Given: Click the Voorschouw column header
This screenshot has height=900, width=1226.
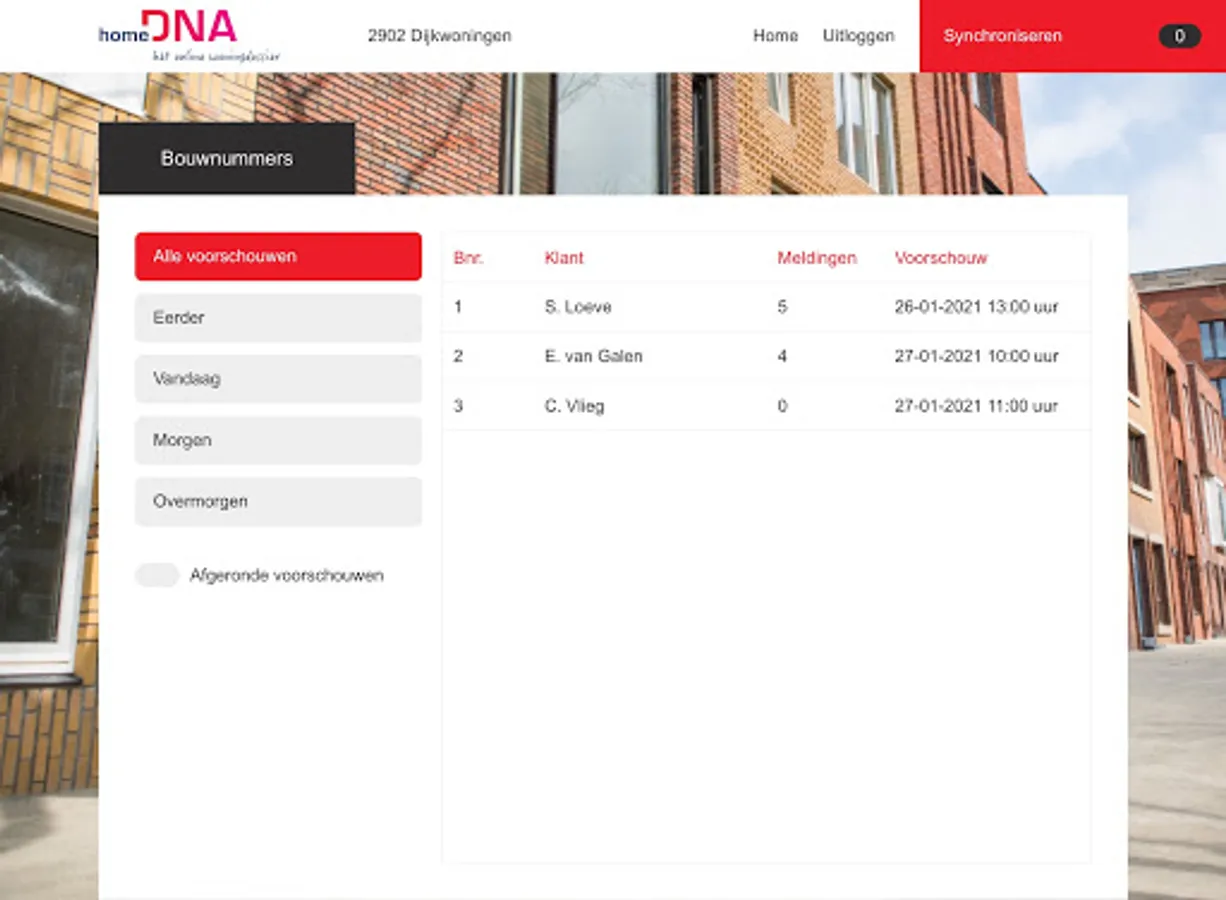Looking at the screenshot, I should pos(941,258).
